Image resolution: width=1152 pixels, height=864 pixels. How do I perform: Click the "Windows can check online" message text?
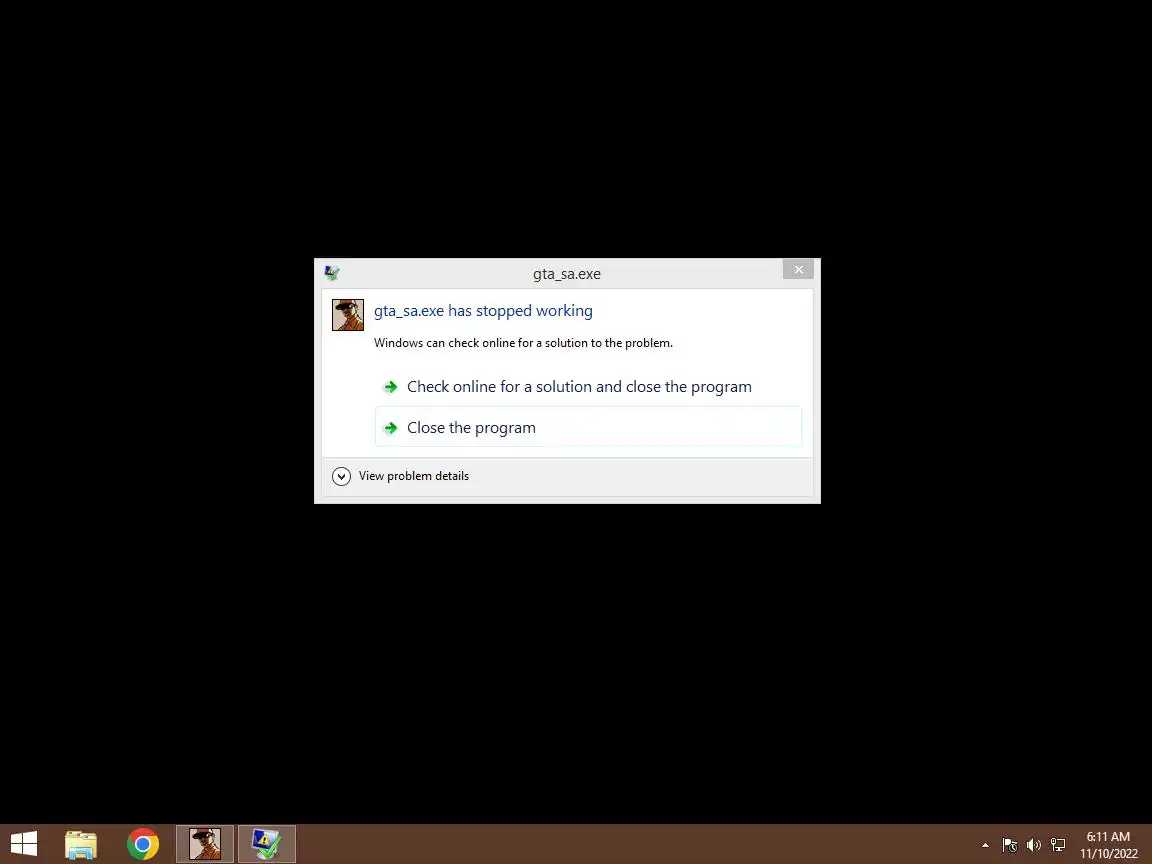click(523, 343)
